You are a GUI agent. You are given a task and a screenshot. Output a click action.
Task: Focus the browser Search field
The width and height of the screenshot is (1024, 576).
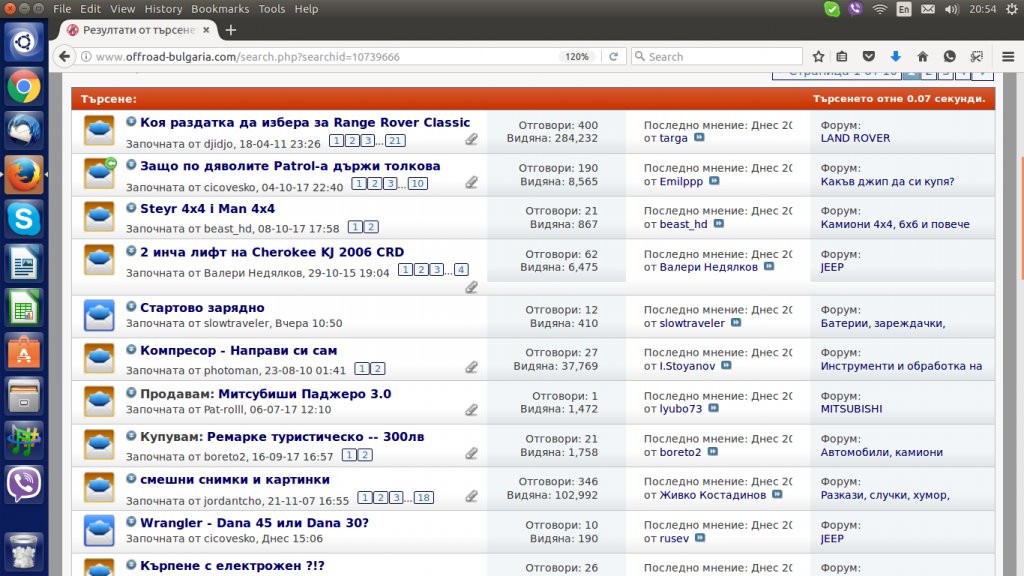tap(717, 57)
